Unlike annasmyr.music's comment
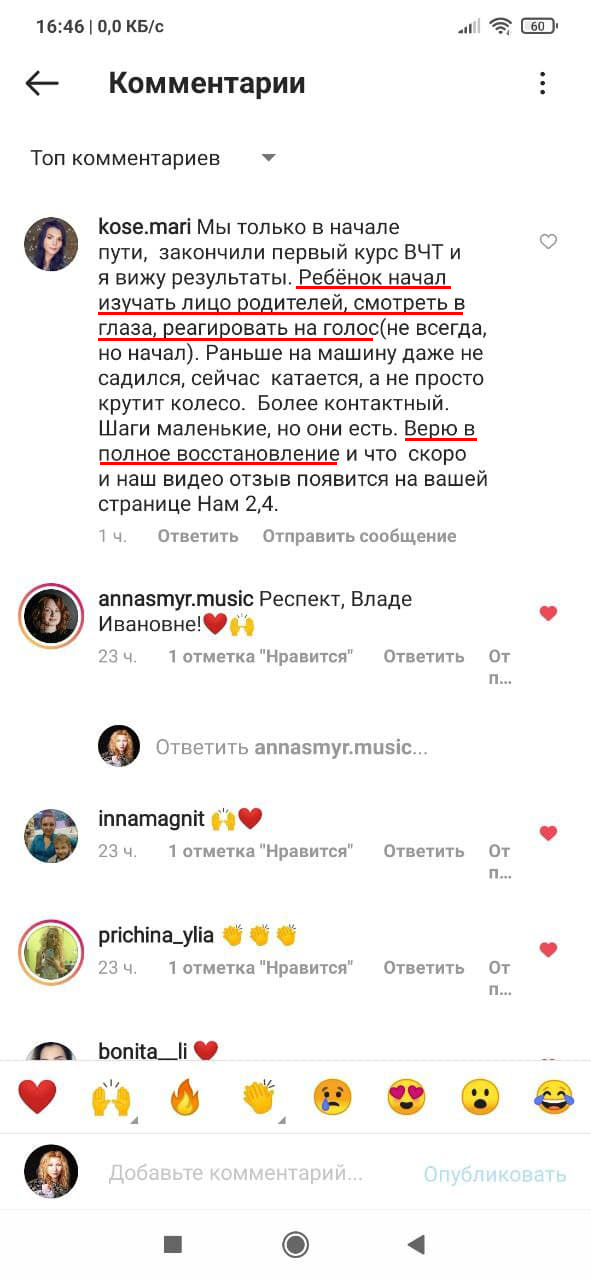Image resolution: width=591 pixels, height=1280 pixels. point(548,613)
